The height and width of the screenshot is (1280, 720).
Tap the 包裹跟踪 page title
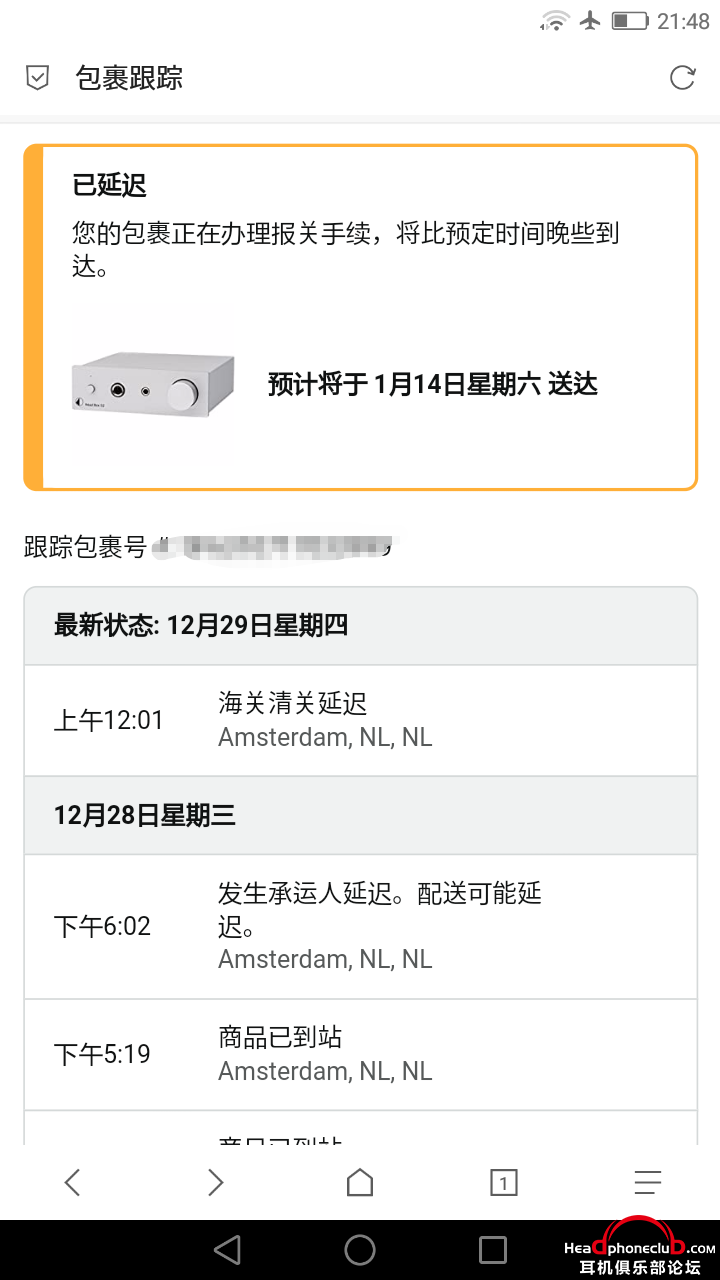[x=129, y=78]
